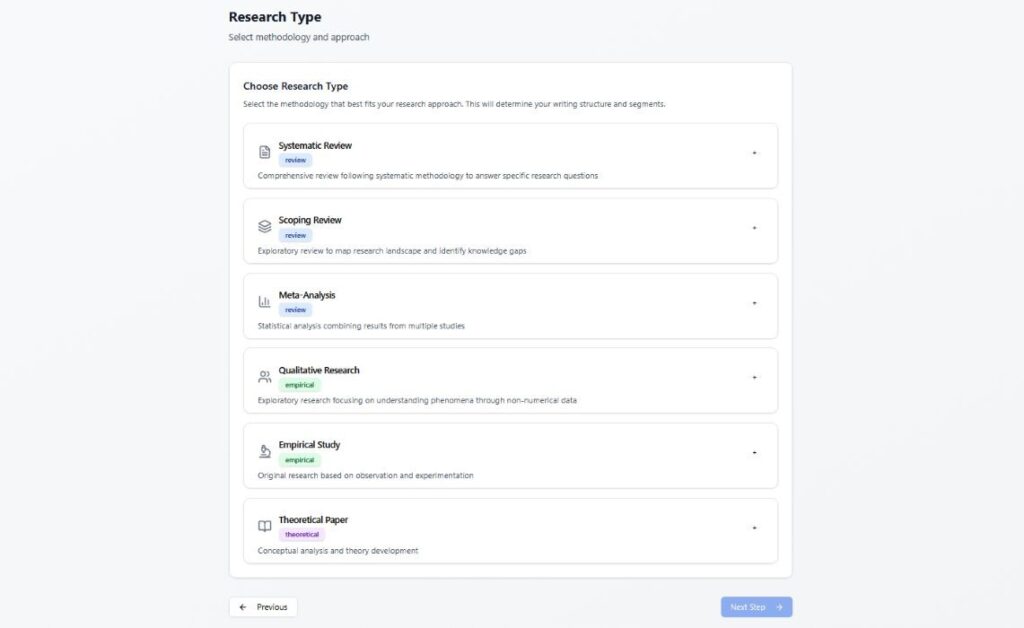The height and width of the screenshot is (628, 1024).
Task: Click the purple theoretical tag badge
Action: click(301, 535)
